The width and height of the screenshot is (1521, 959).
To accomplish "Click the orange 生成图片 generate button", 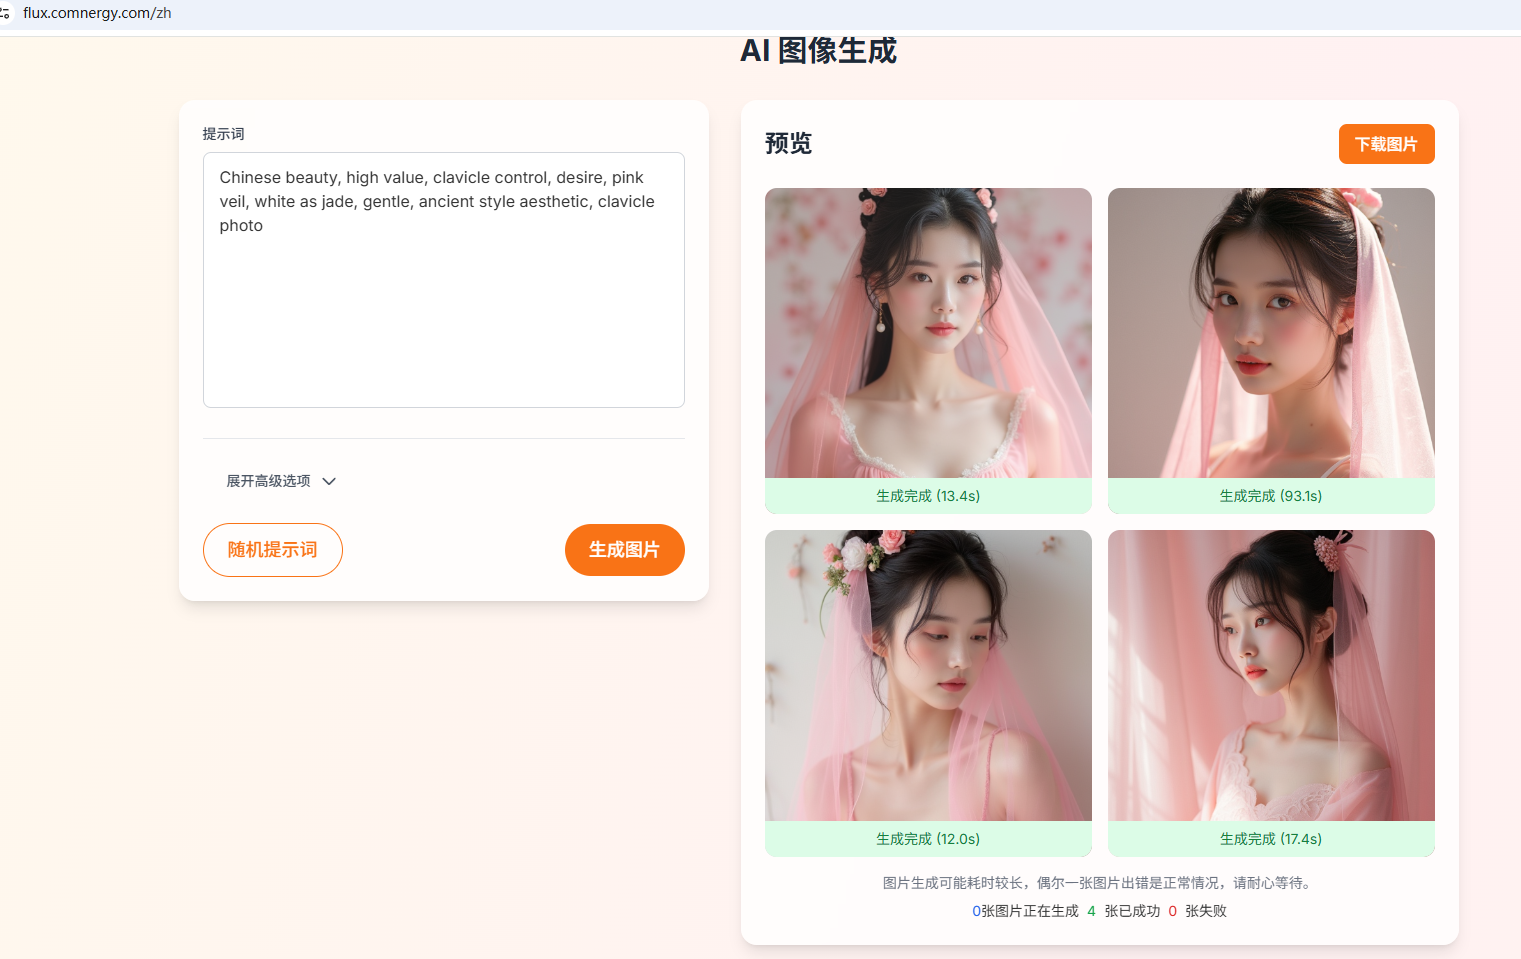I will click(624, 550).
